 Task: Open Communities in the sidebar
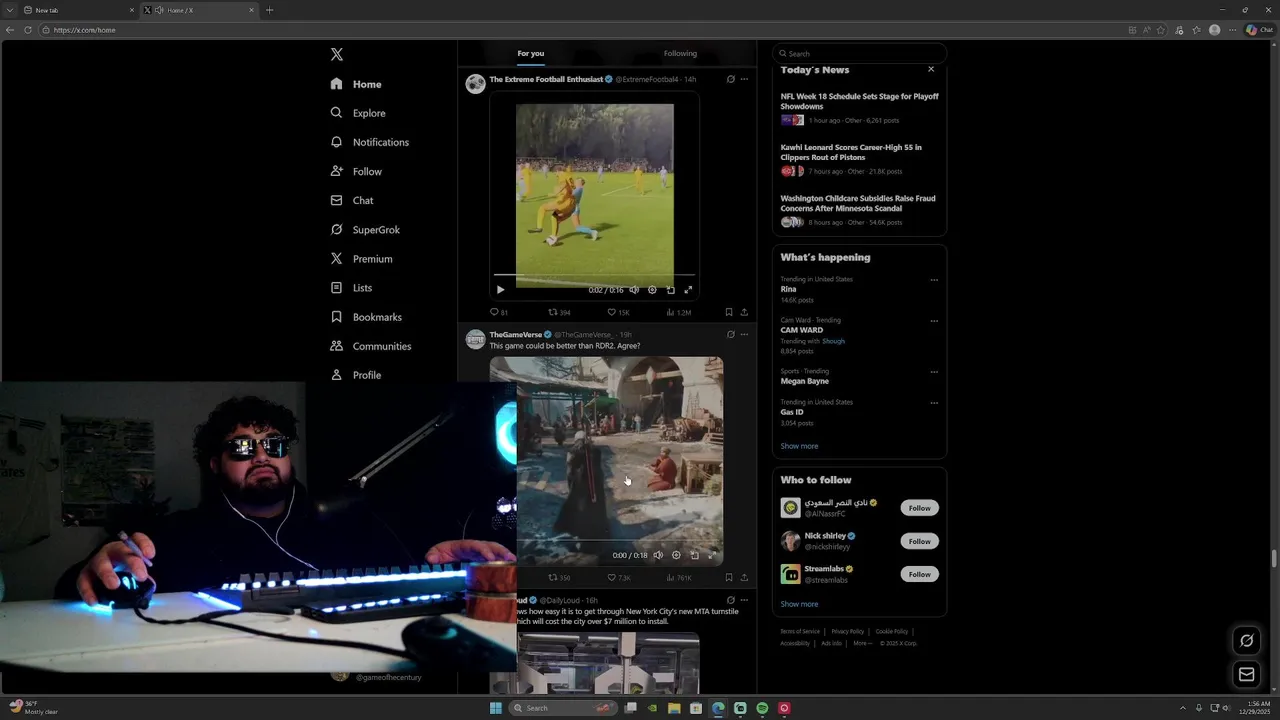pyautogui.click(x=370, y=346)
